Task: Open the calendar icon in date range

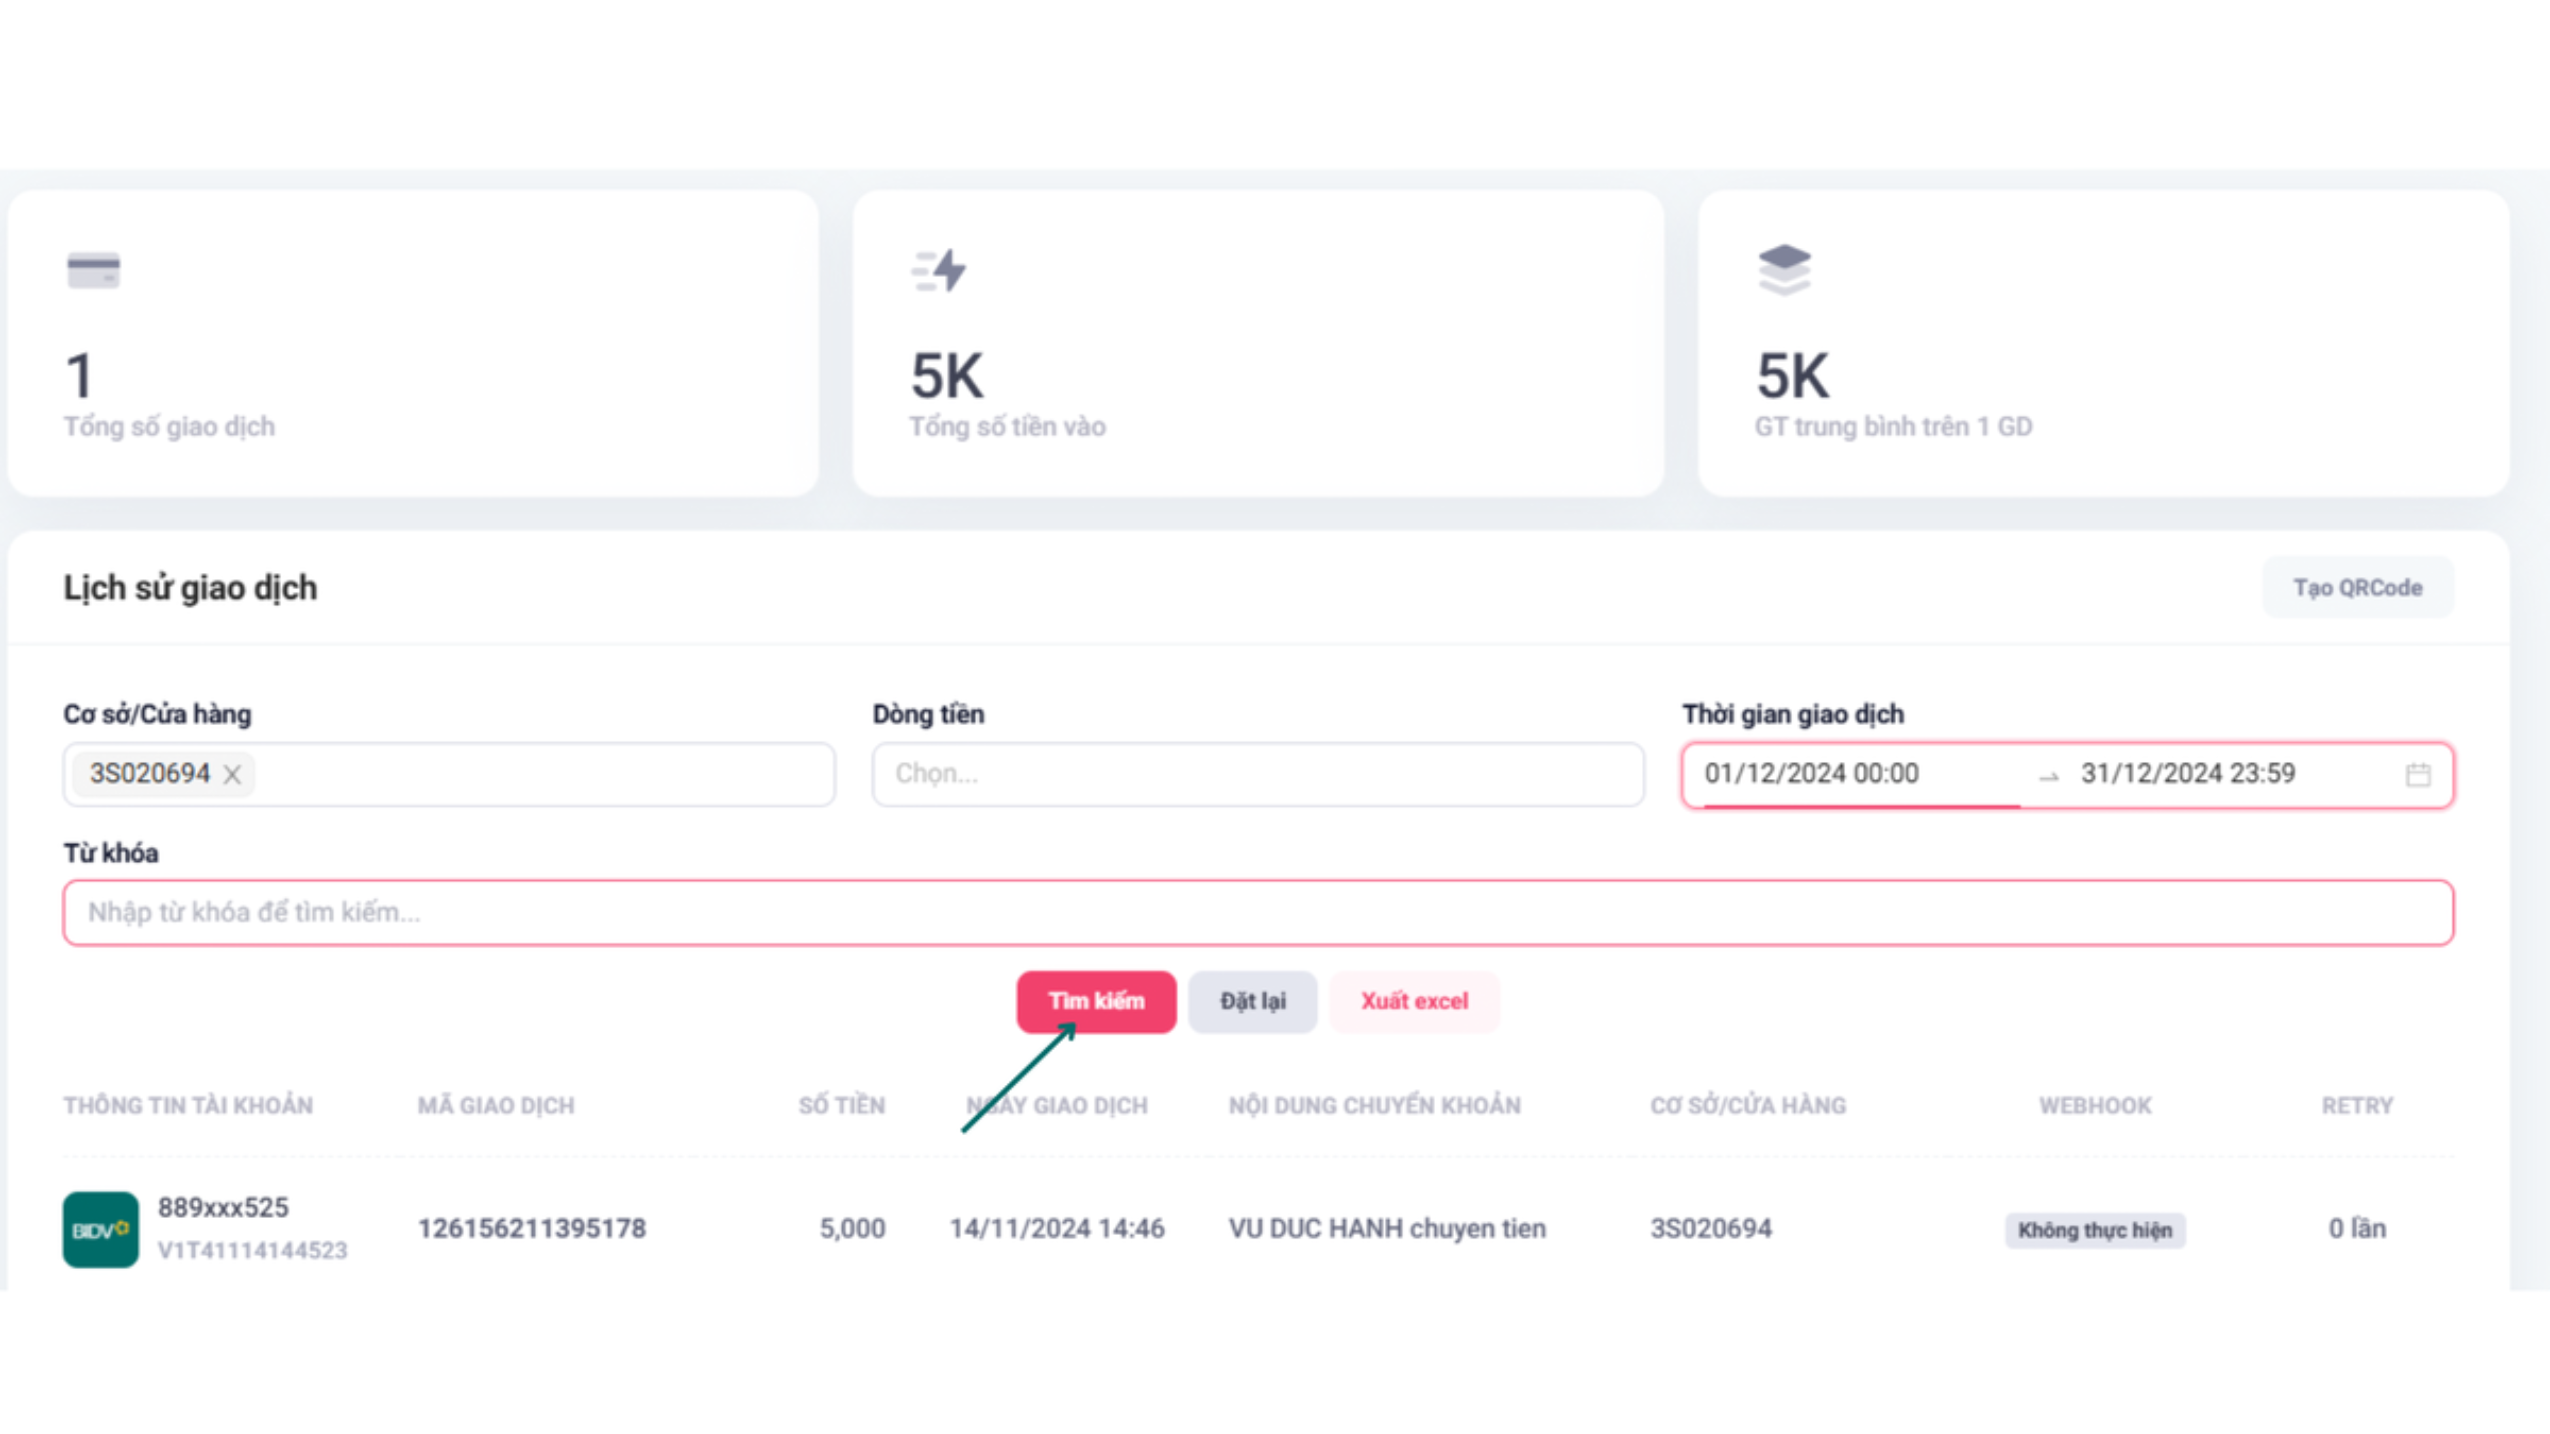Action: coord(2417,775)
